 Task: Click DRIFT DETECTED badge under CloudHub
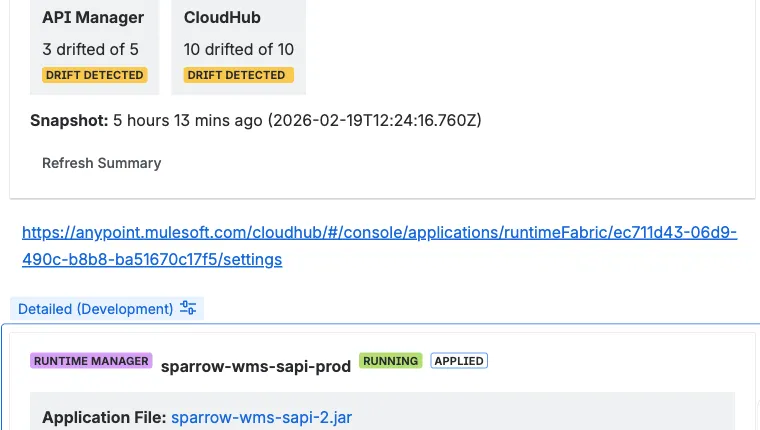(x=237, y=75)
